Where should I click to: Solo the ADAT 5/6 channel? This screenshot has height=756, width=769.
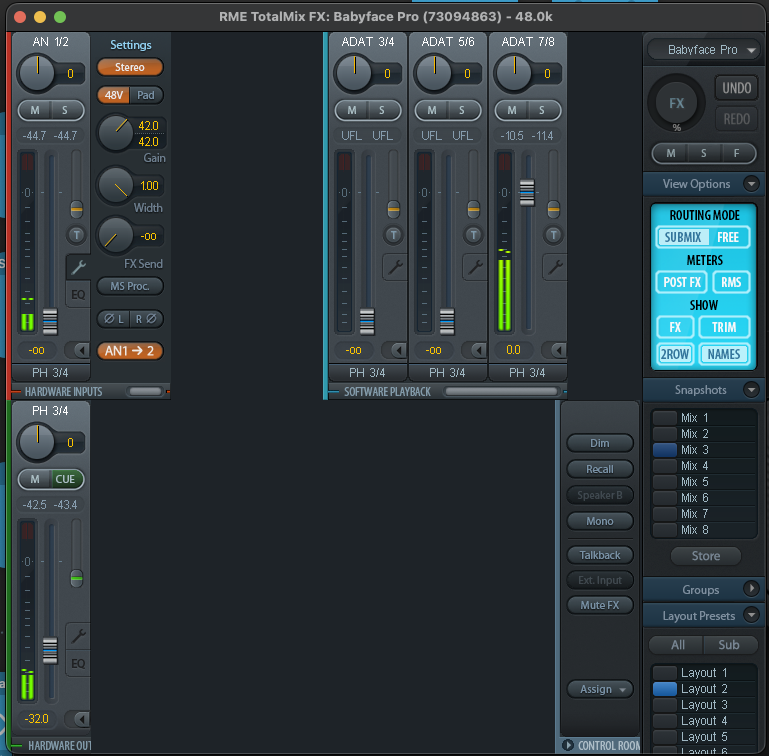point(462,110)
